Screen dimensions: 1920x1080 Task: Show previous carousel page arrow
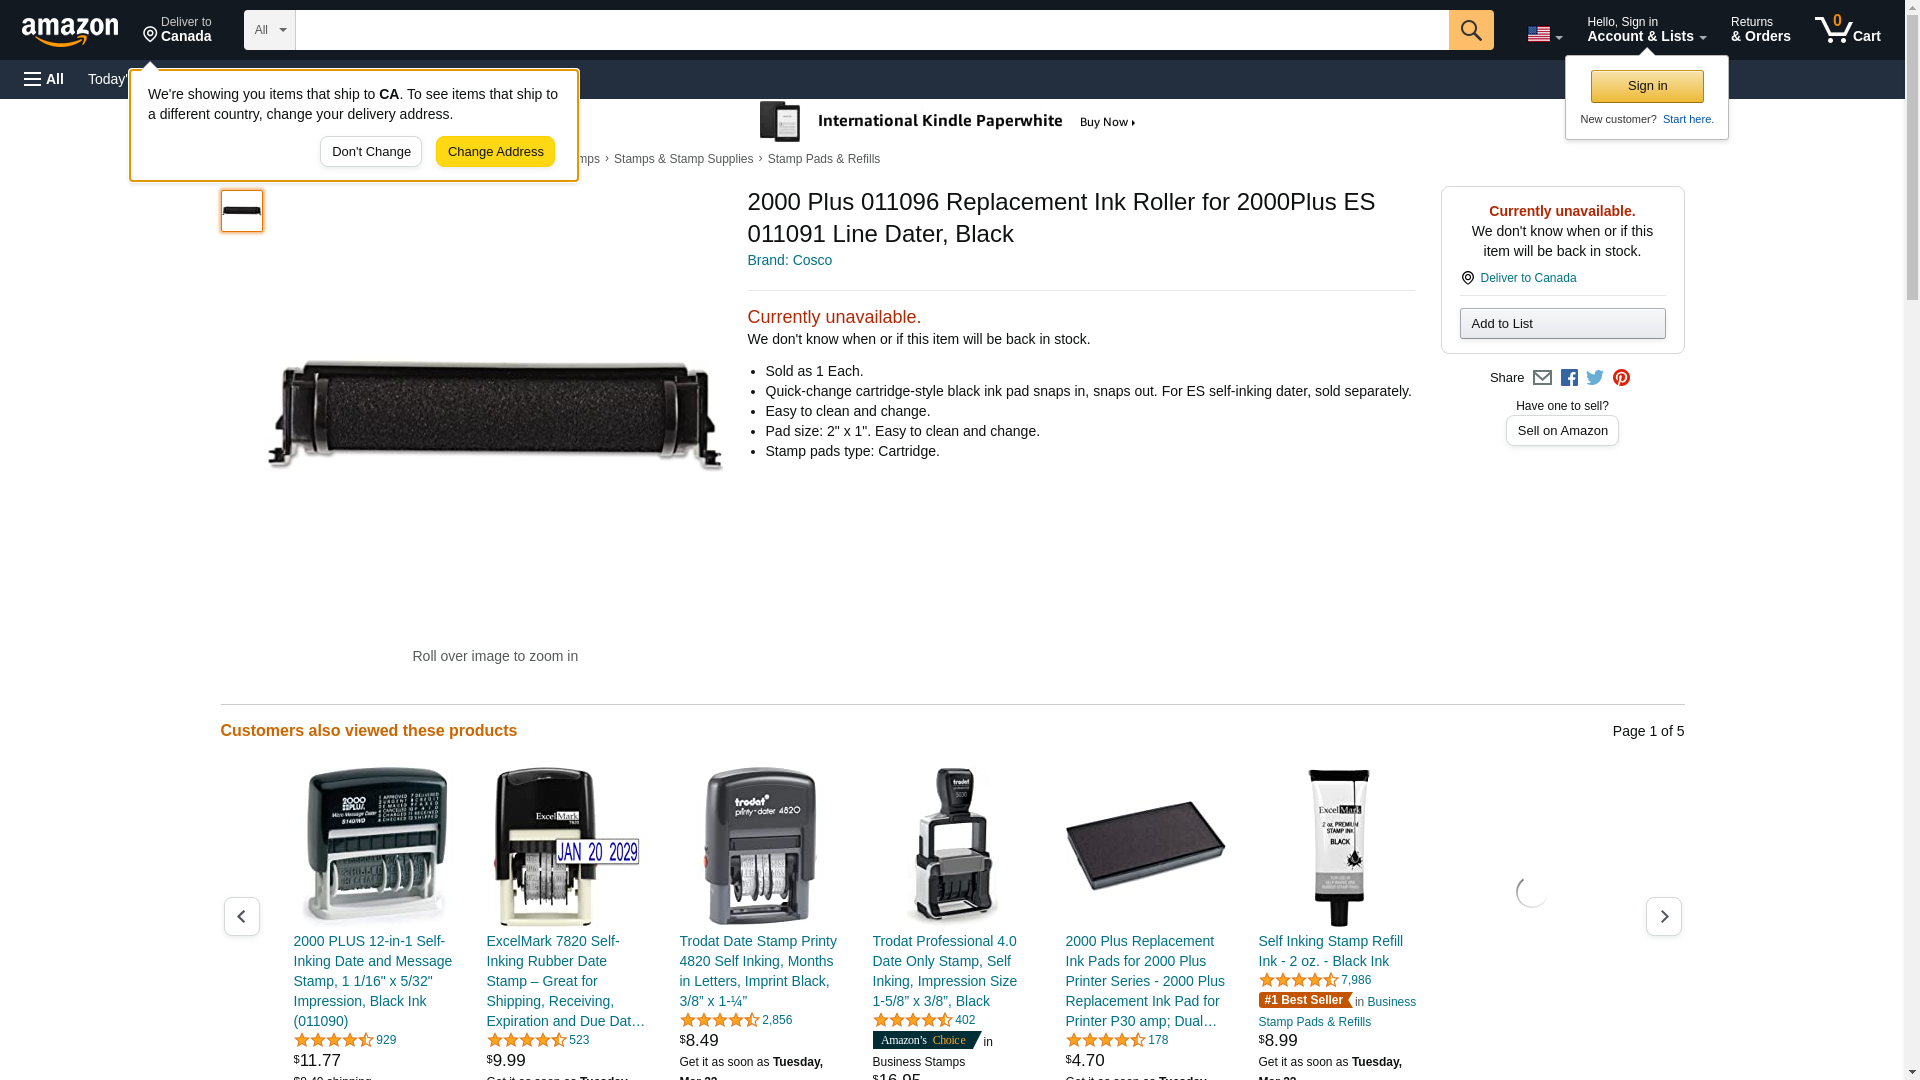(x=242, y=916)
